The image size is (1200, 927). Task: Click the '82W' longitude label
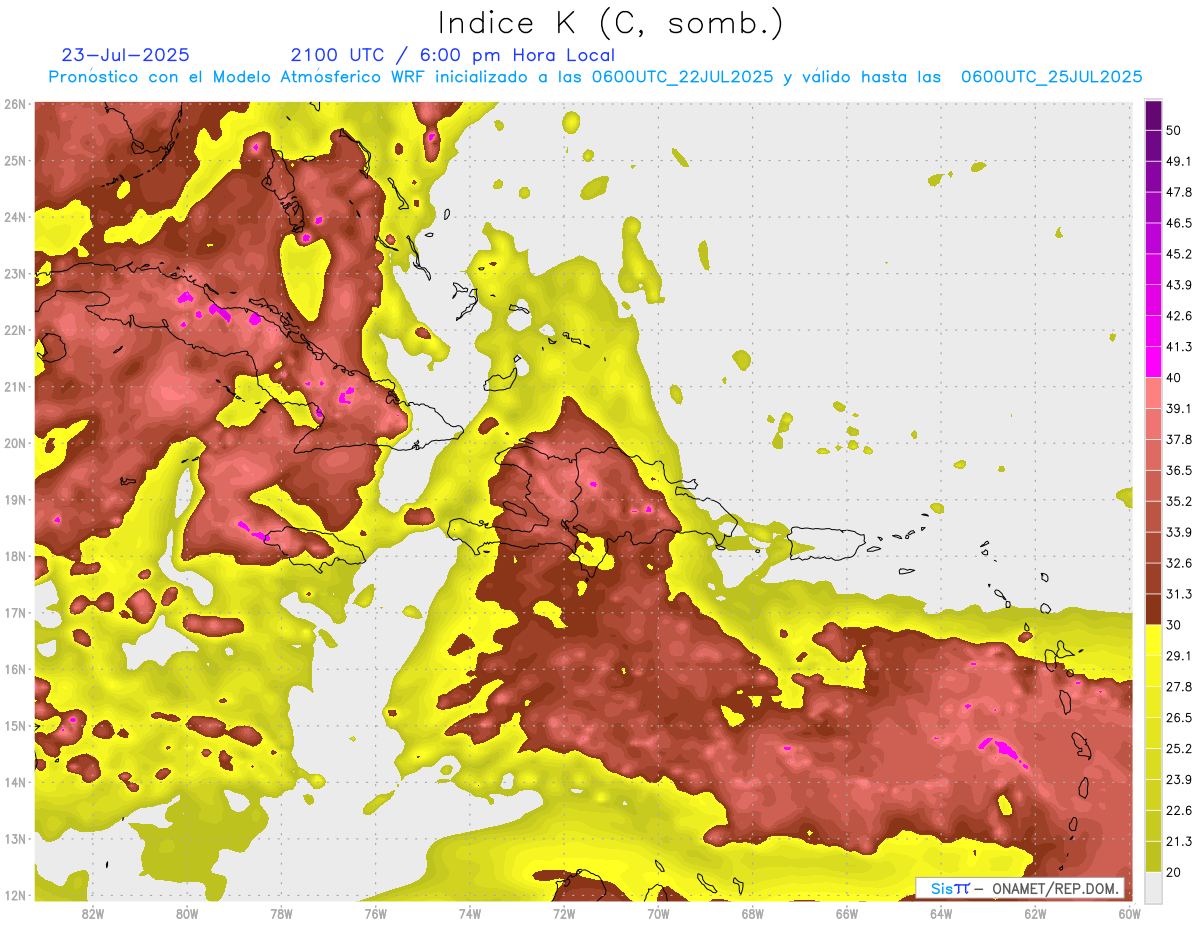click(x=92, y=913)
